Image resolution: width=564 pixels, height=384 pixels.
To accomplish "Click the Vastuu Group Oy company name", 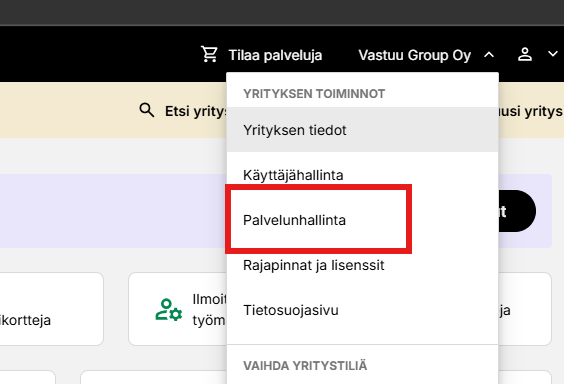I will coord(415,55).
